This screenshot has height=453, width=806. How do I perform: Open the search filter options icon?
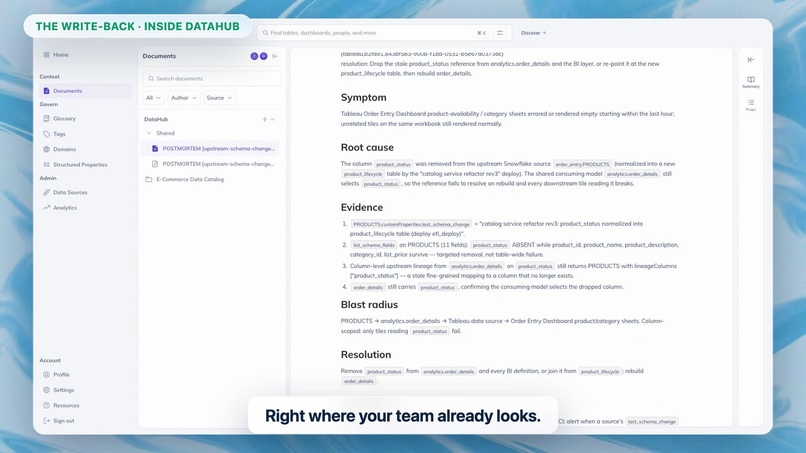click(500, 33)
